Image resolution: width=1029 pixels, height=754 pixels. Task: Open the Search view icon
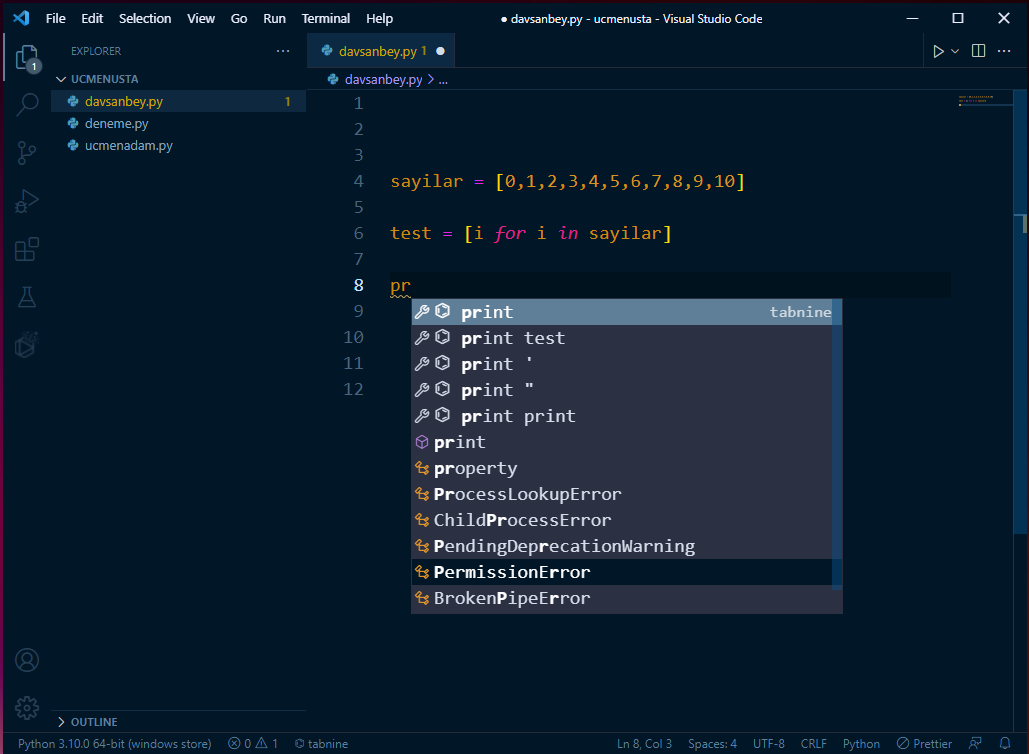(x=27, y=104)
